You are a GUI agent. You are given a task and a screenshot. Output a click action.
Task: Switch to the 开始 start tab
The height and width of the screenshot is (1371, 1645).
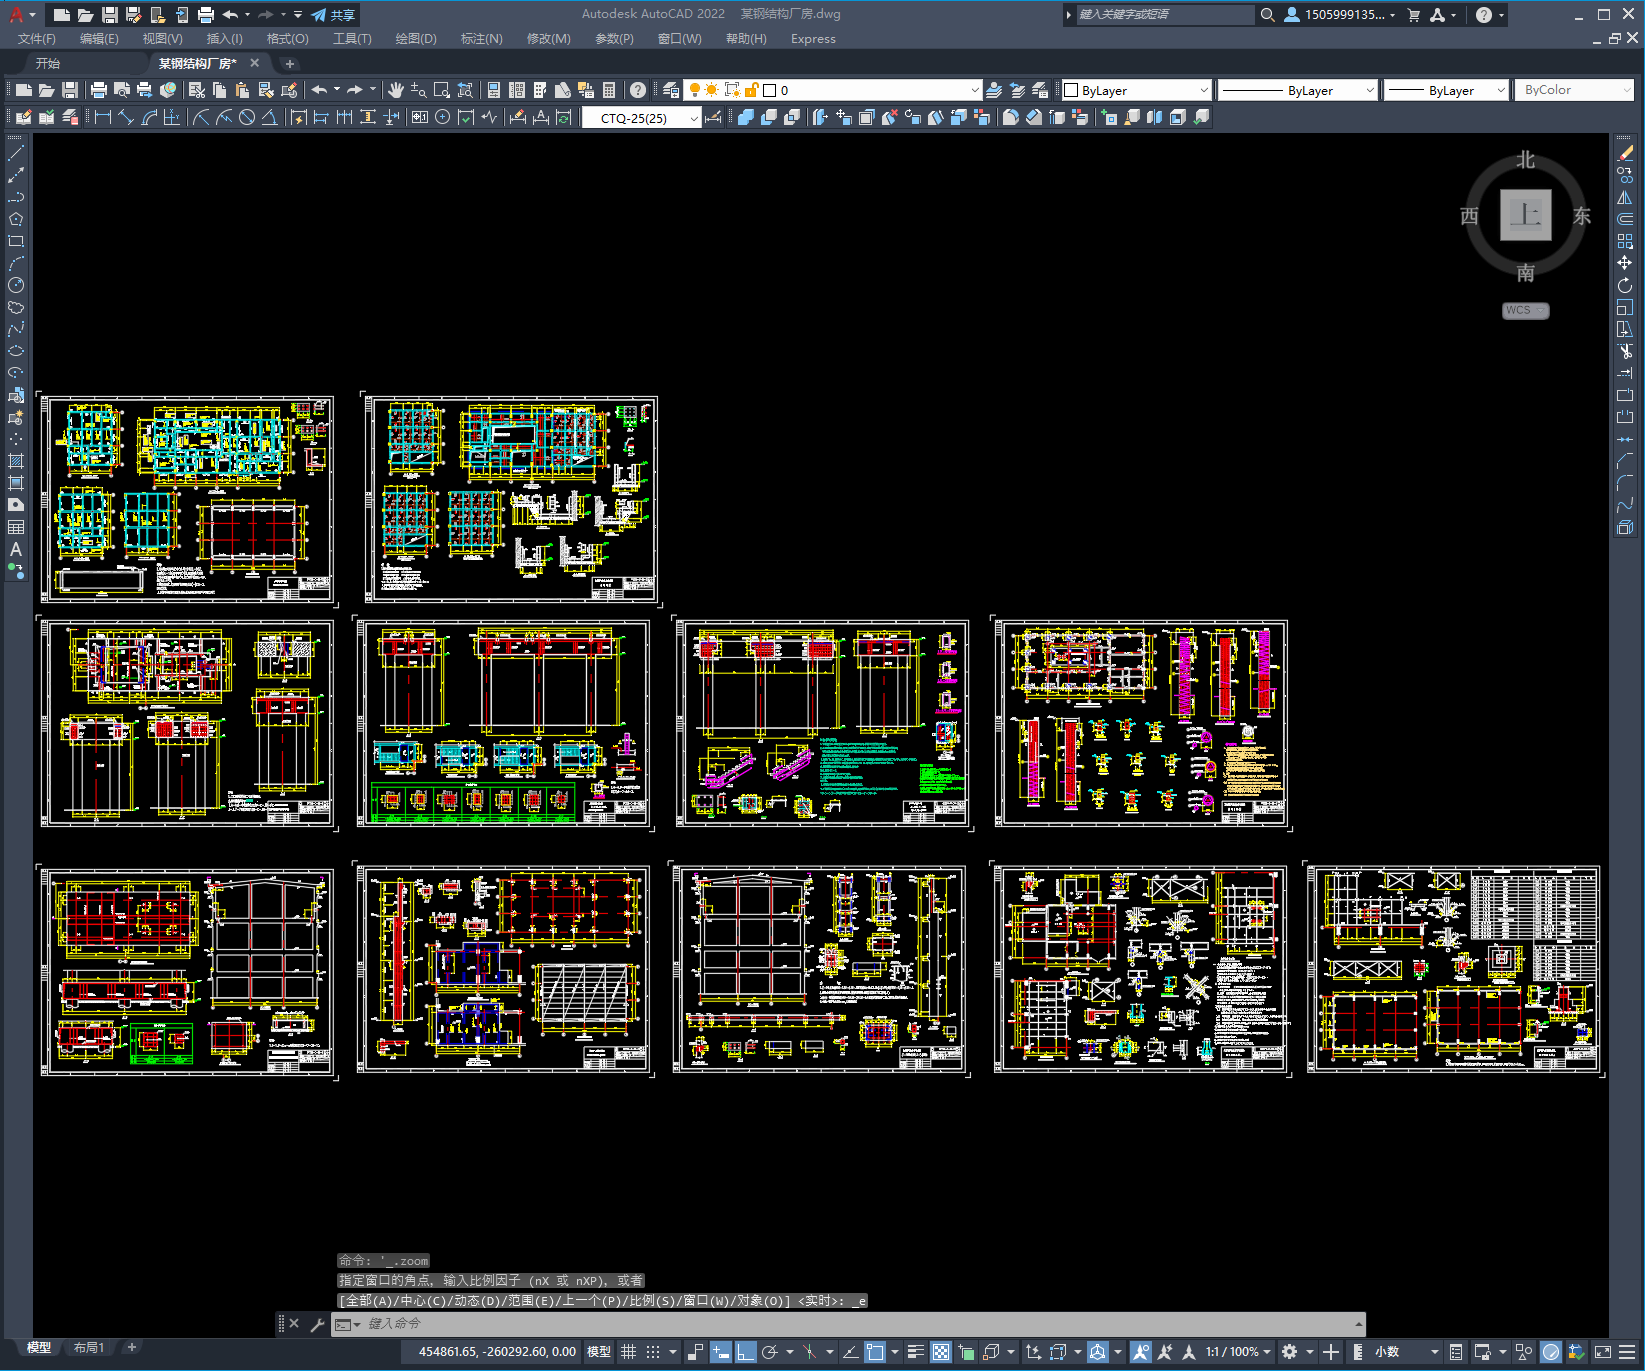click(48, 63)
